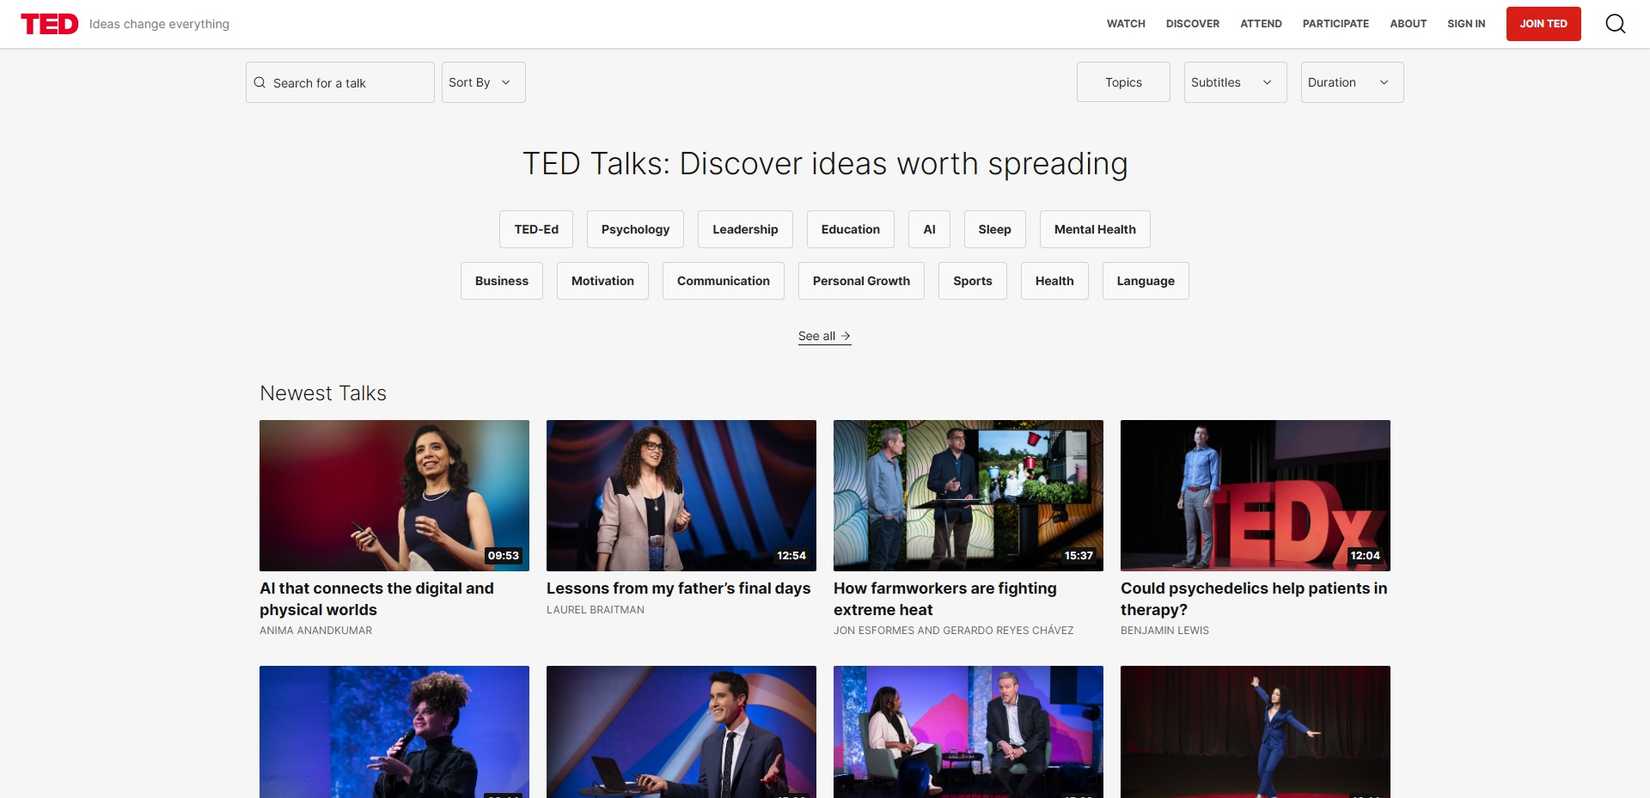Image resolution: width=1650 pixels, height=798 pixels.
Task: Open the Watch menu
Action: [1126, 24]
